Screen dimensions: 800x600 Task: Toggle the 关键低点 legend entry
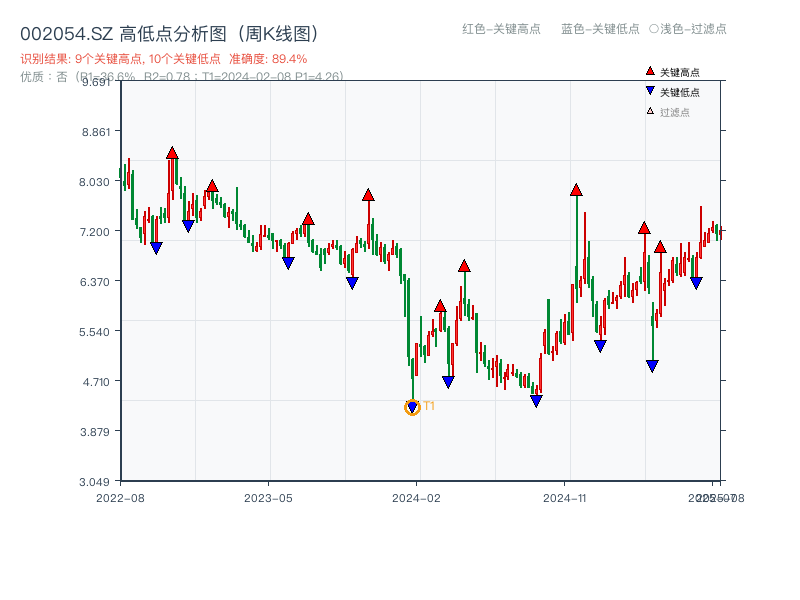(x=680, y=92)
